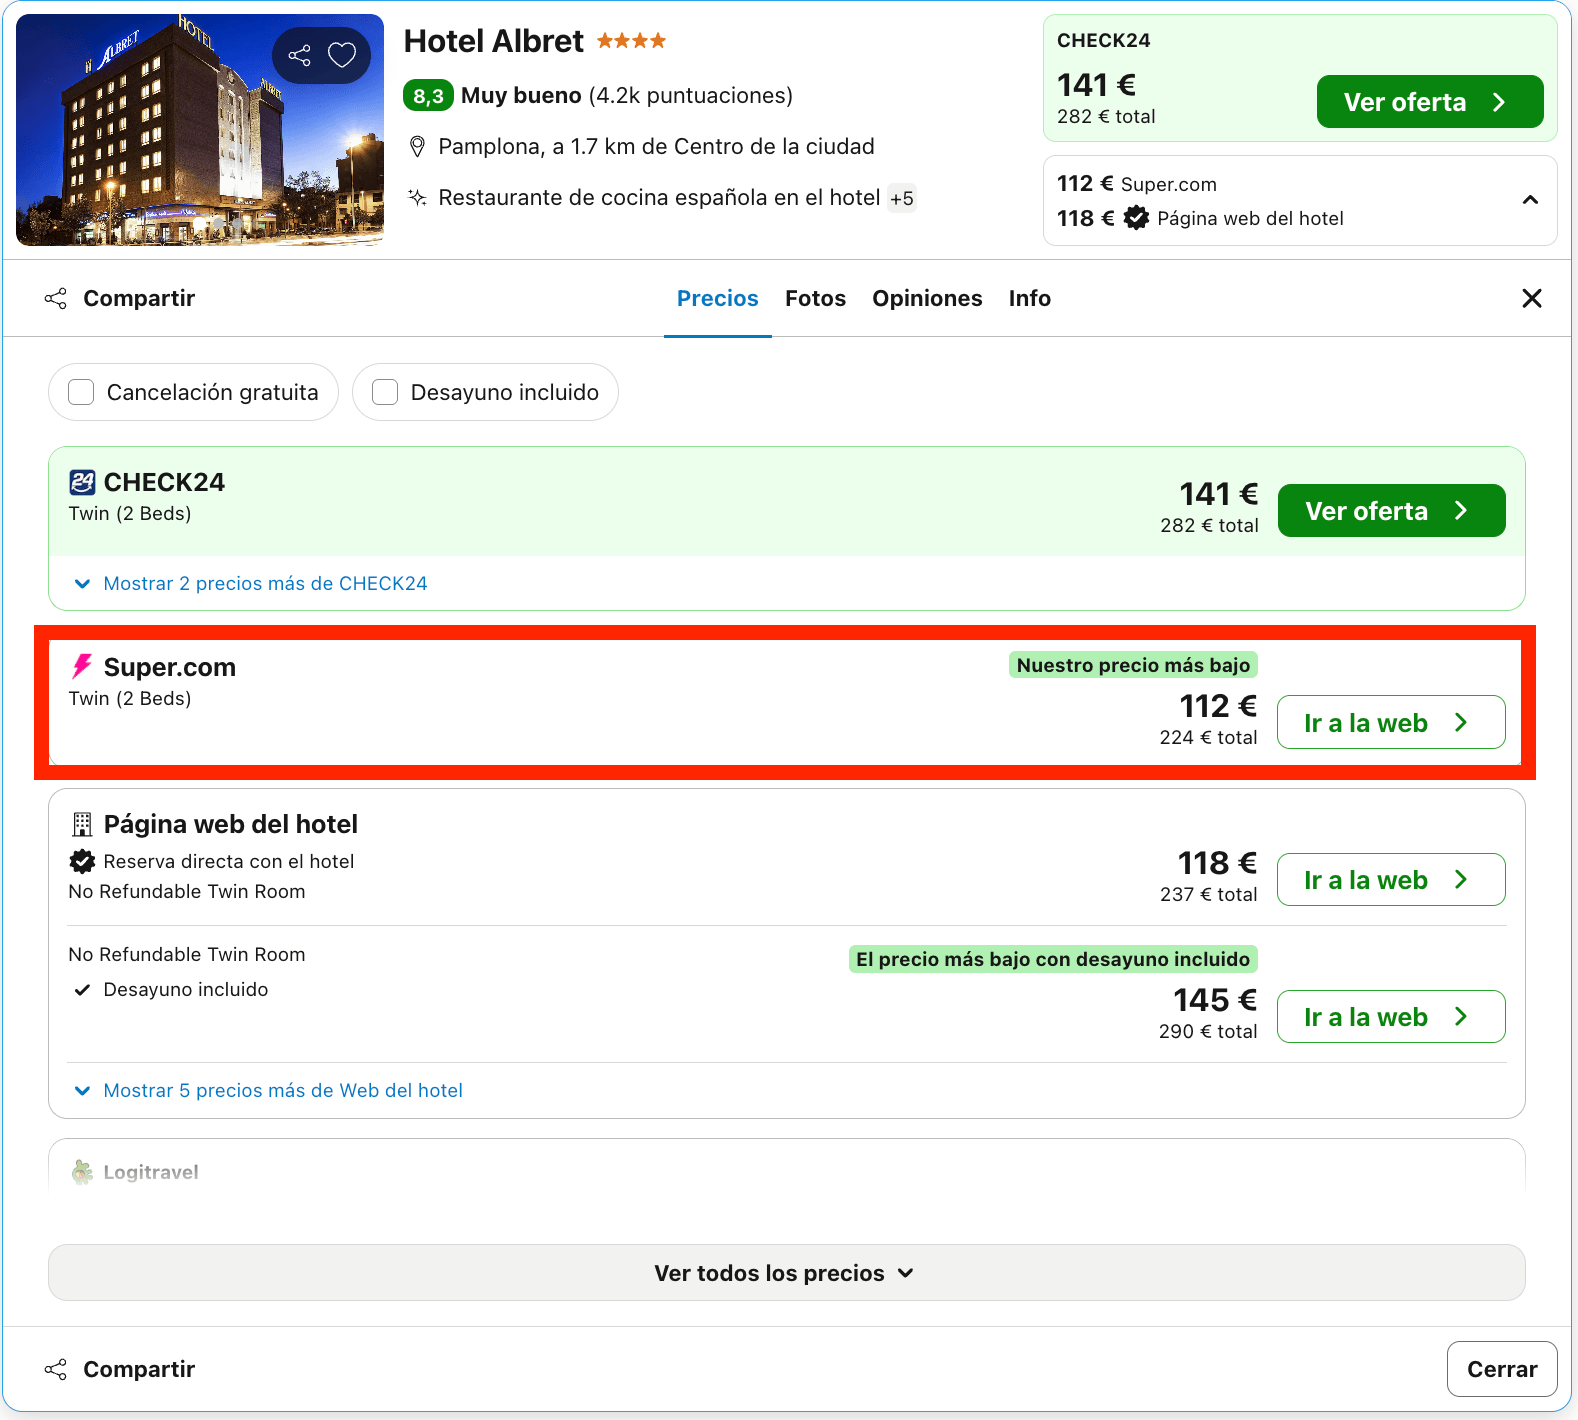Click Ver oferta in top CHECK24 card
The image size is (1578, 1420).
click(x=1430, y=102)
